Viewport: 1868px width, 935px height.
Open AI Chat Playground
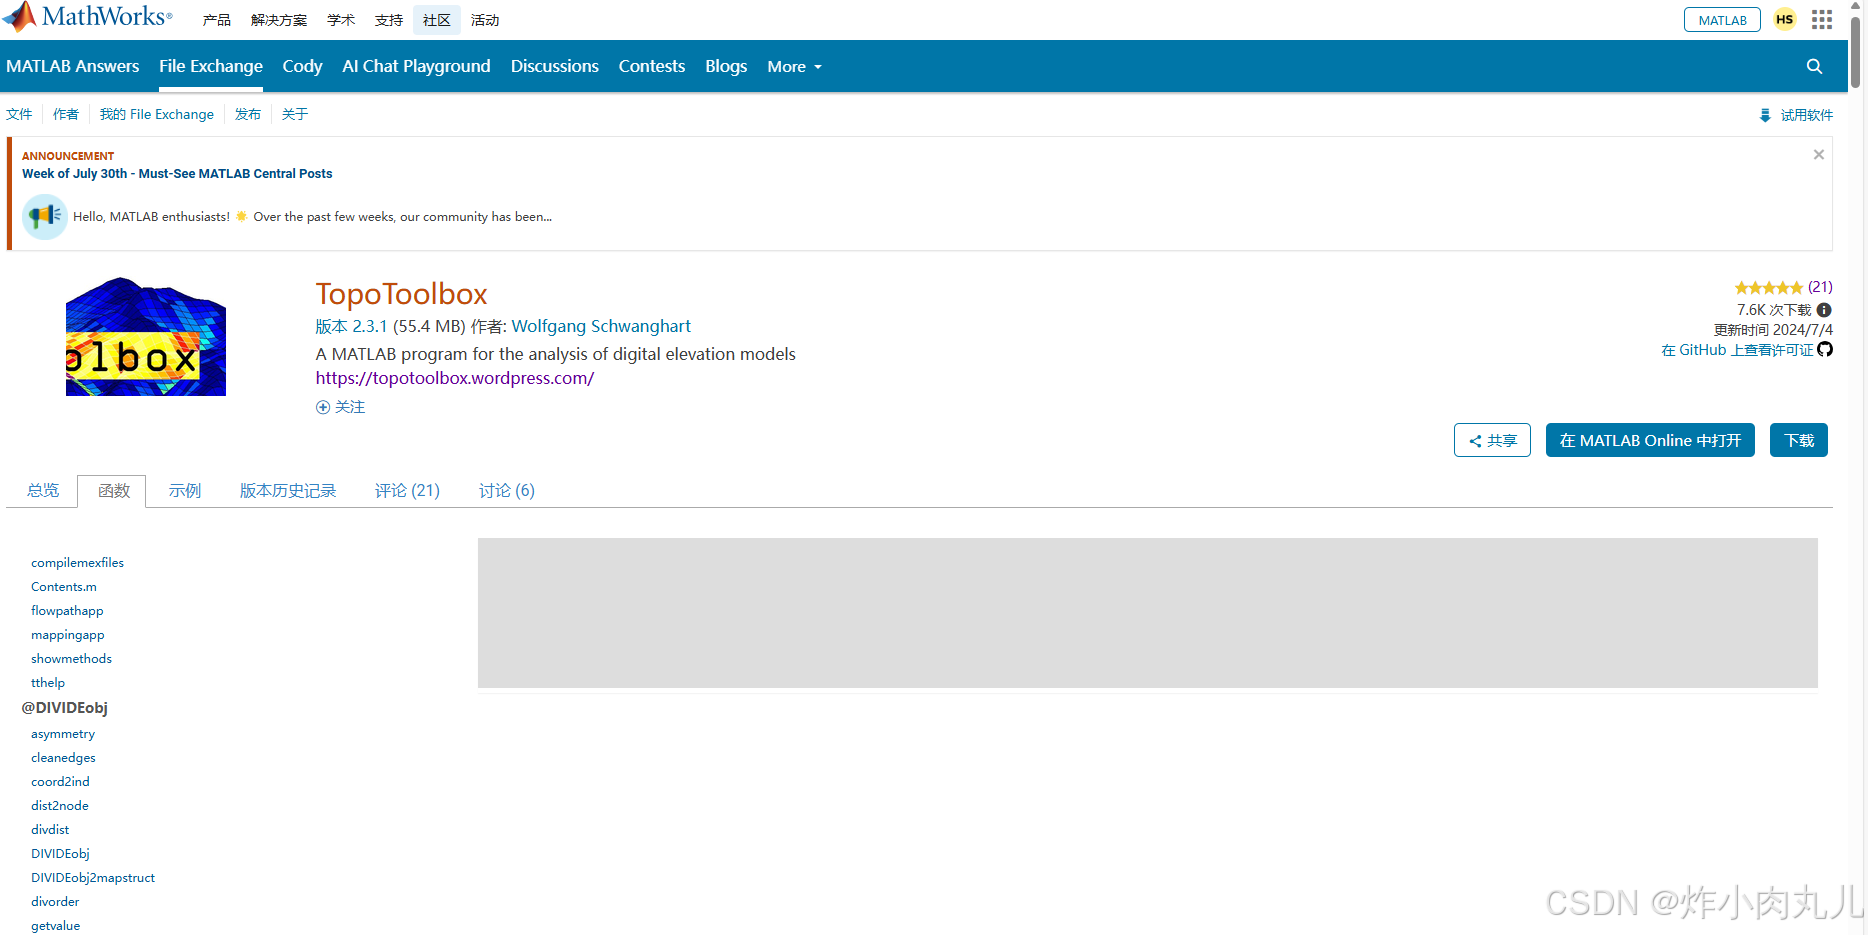[416, 66]
